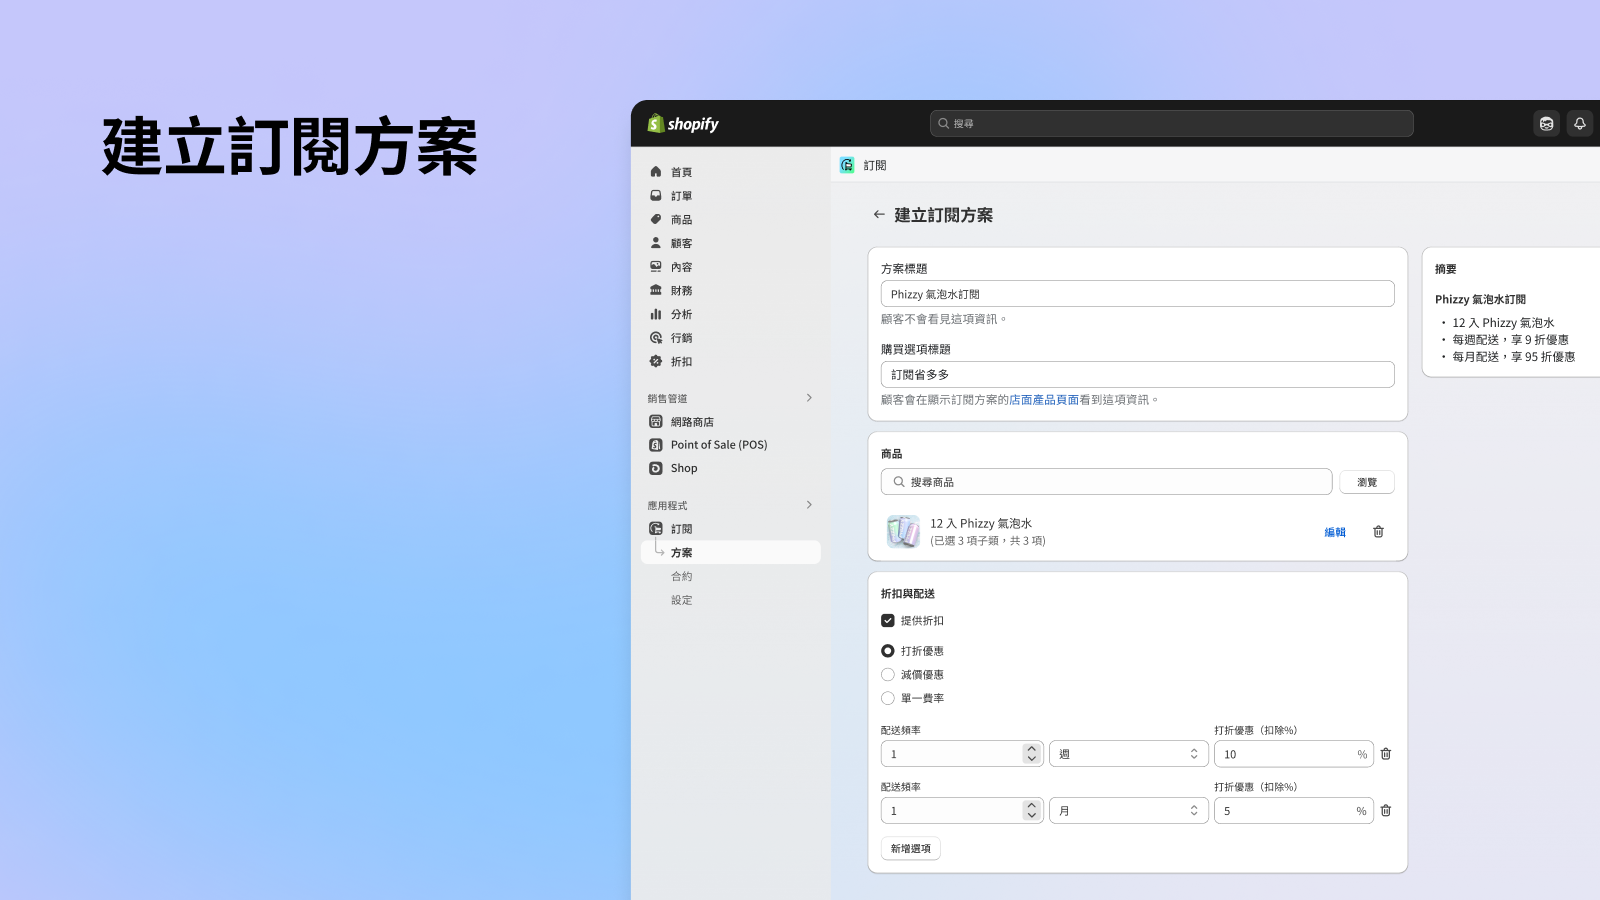The width and height of the screenshot is (1600, 900).
Task: Click the Point of Sale (POS) icon
Action: point(656,445)
